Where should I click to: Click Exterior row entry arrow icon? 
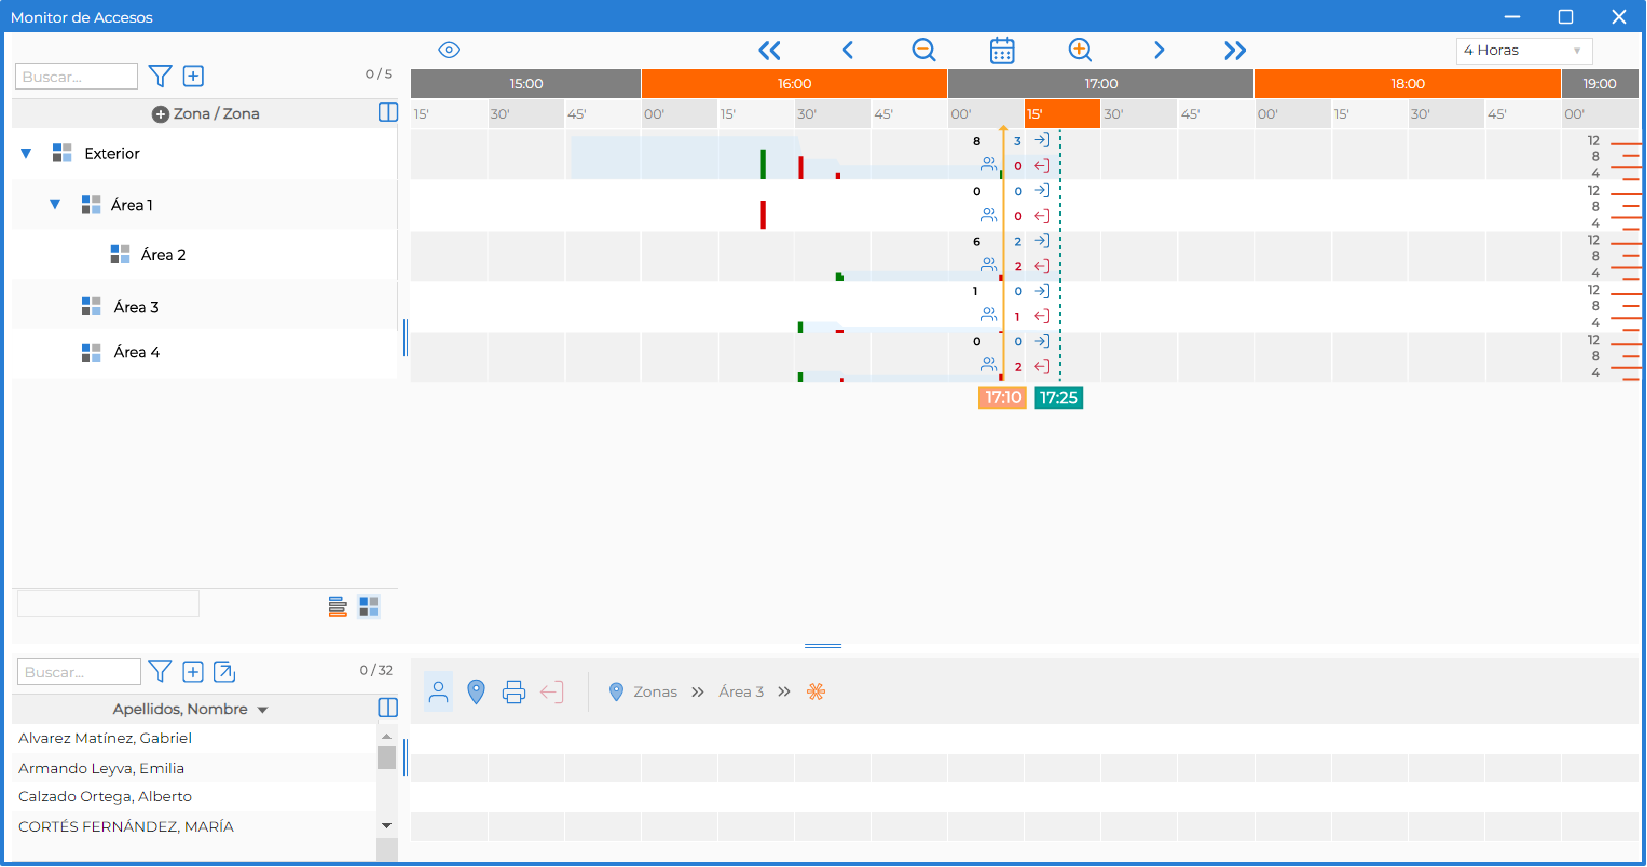tap(1041, 140)
